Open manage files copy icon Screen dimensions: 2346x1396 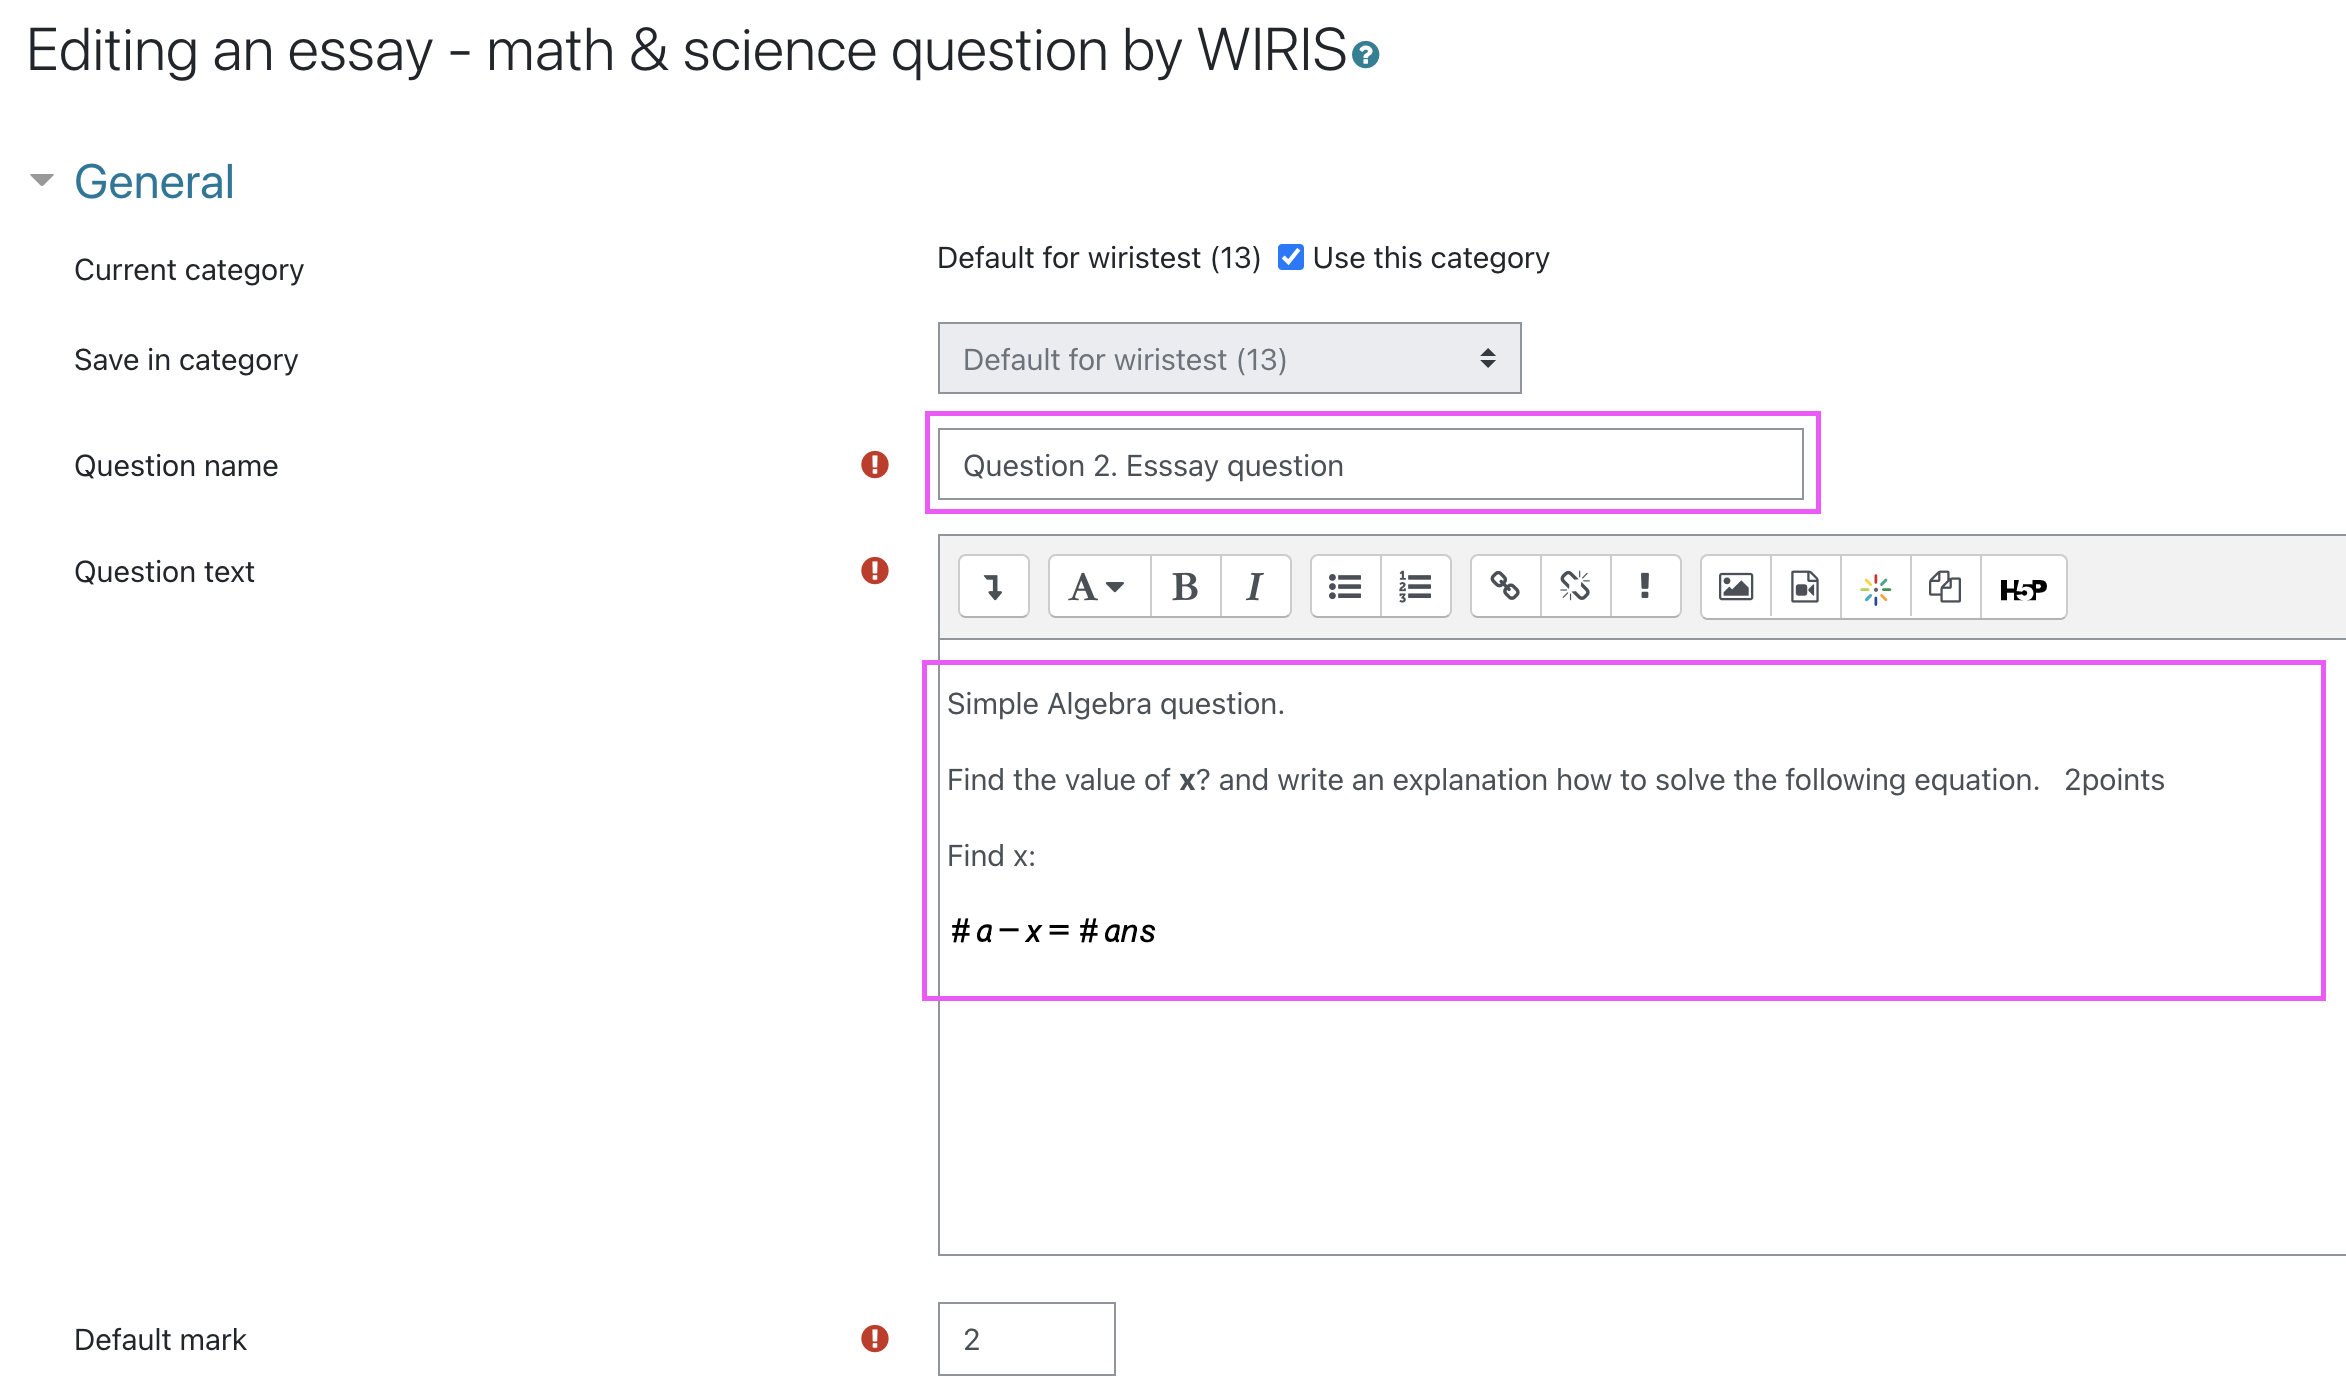point(1945,587)
